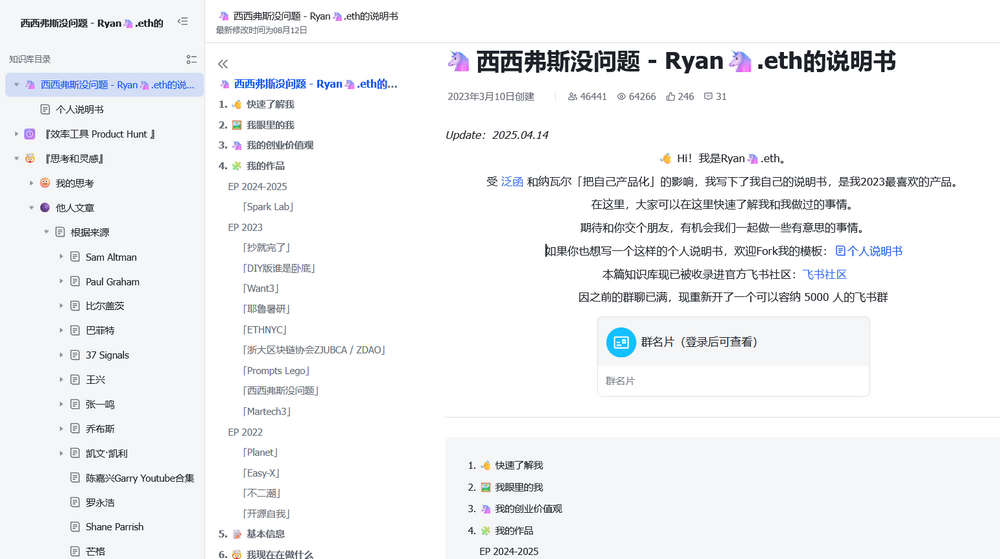Open the 凯文·凯利 page in sidebar

tap(107, 453)
